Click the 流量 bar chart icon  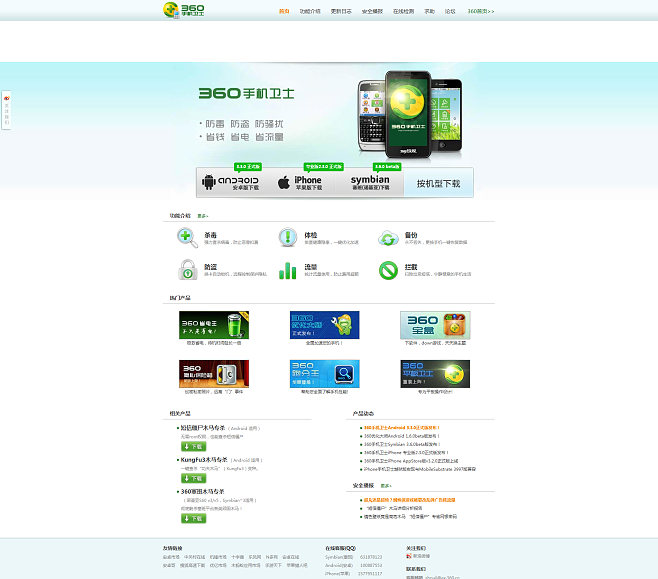tap(287, 271)
